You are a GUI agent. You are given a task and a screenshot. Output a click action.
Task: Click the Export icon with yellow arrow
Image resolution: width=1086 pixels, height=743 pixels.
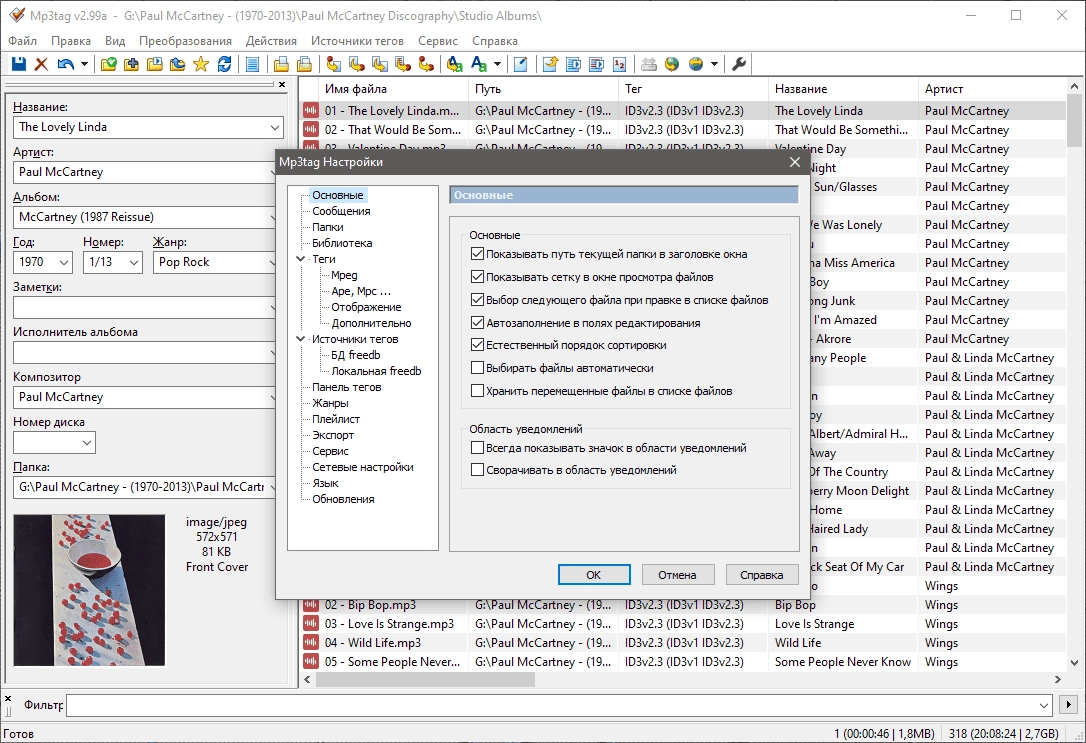coord(551,64)
